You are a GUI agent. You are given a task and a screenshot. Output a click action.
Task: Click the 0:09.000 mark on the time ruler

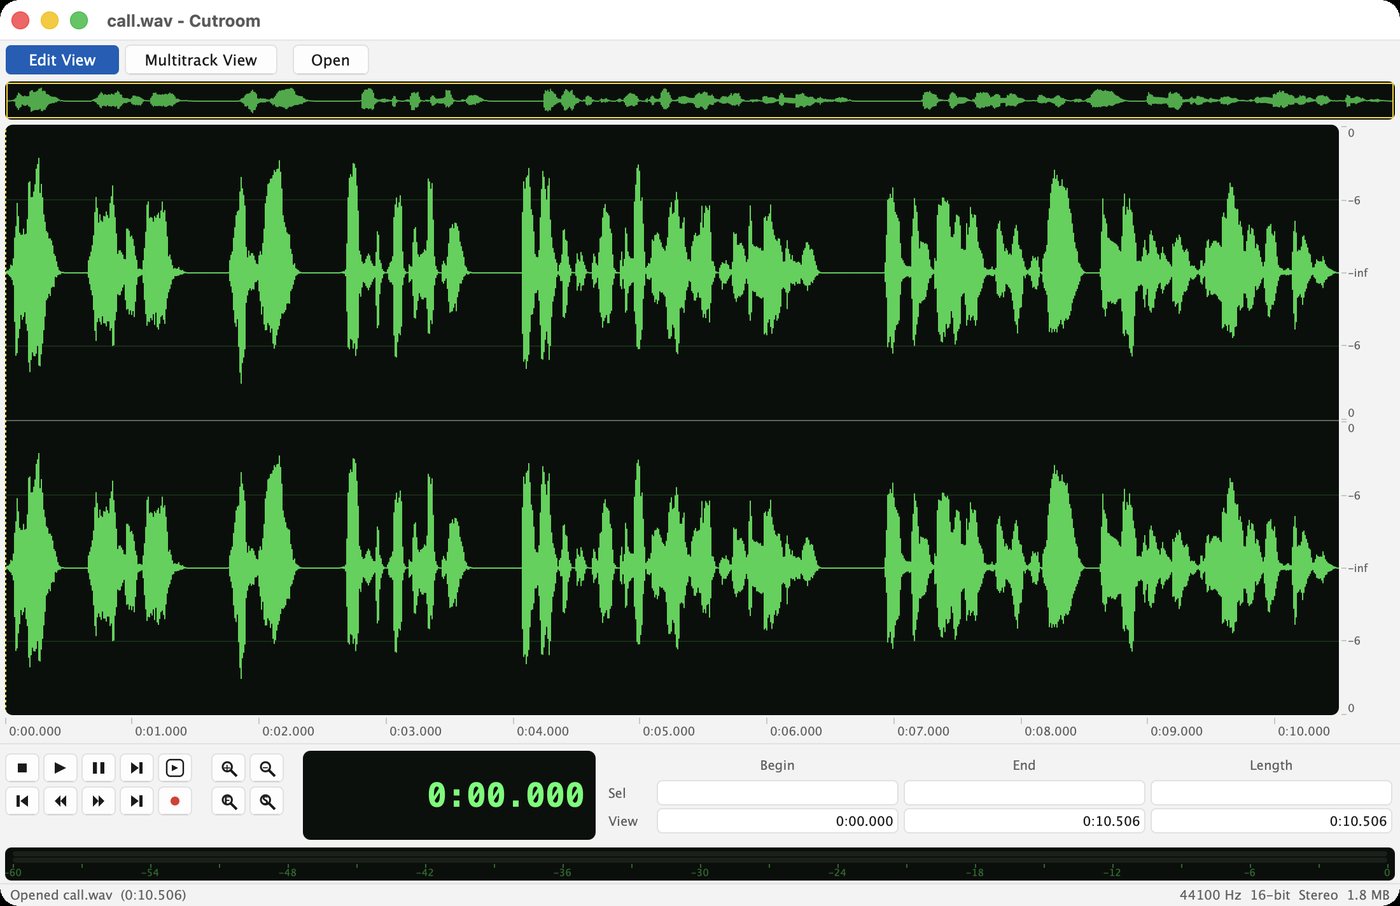click(1177, 731)
